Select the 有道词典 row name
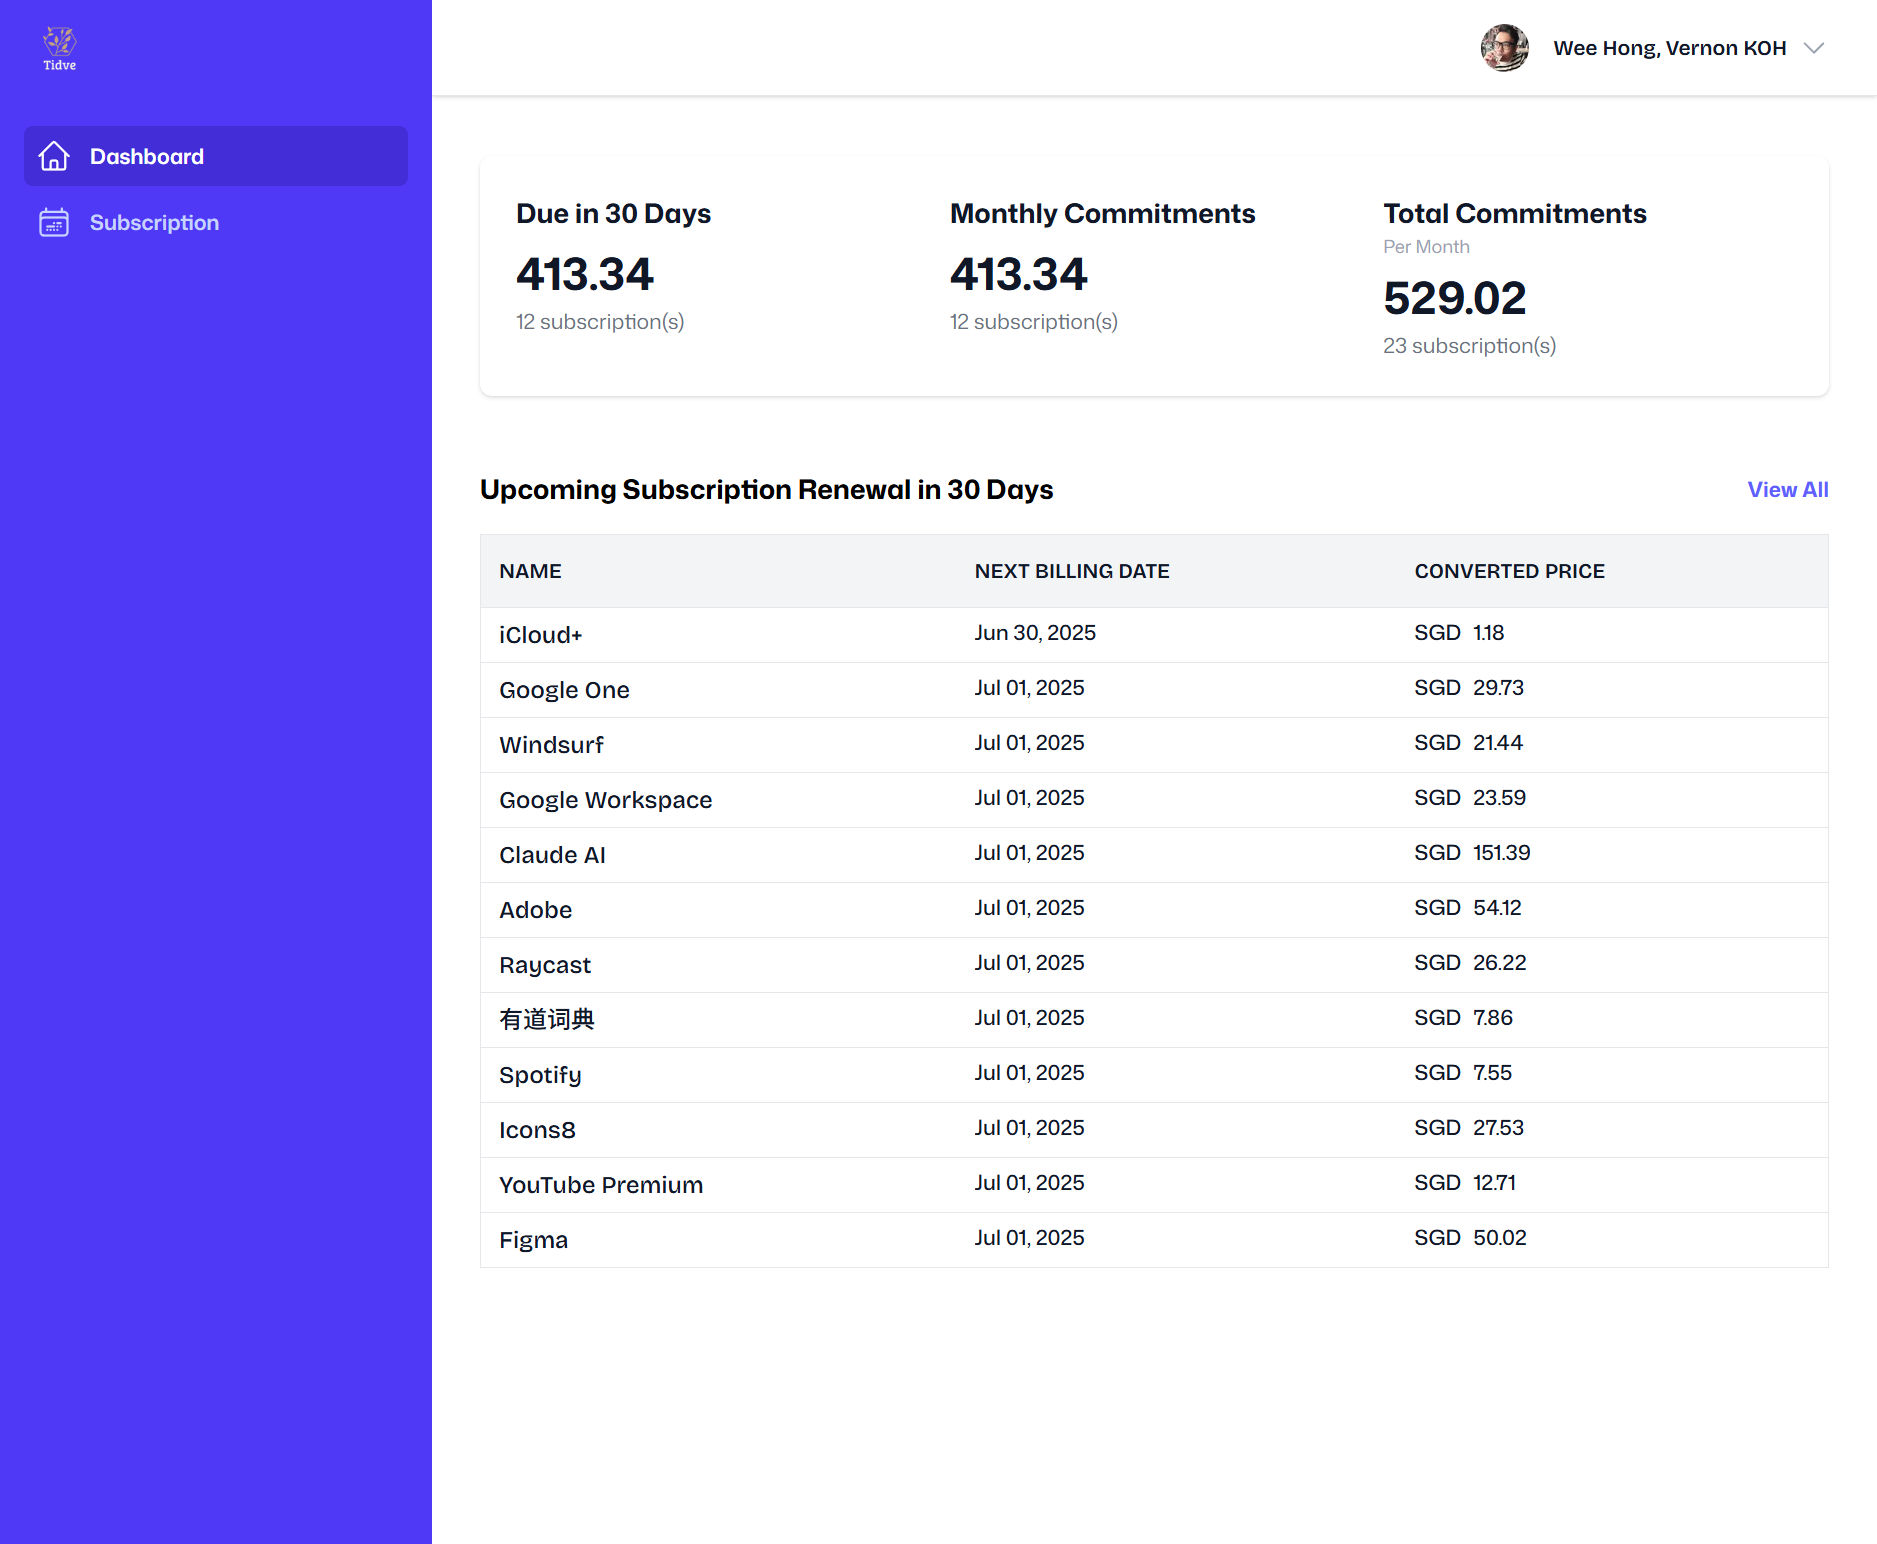 tap(547, 1019)
